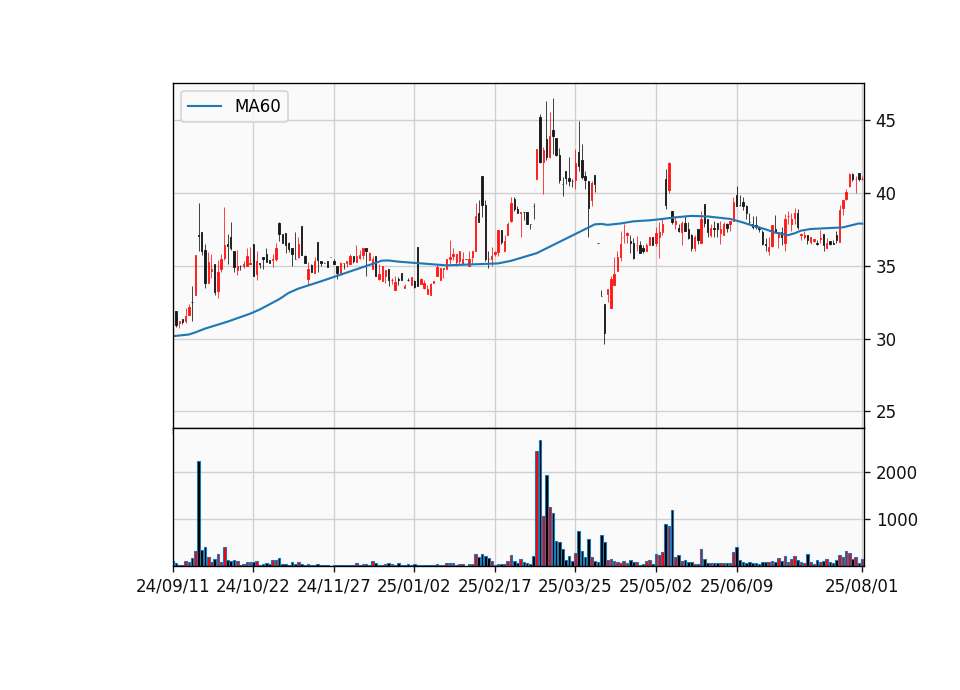Click the 25/06/09 date label

(737, 586)
